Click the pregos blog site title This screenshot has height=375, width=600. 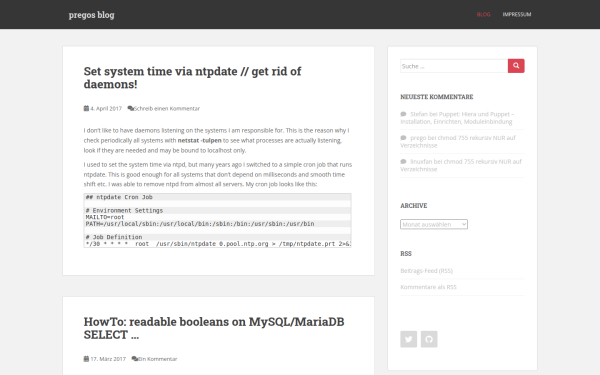(x=91, y=15)
